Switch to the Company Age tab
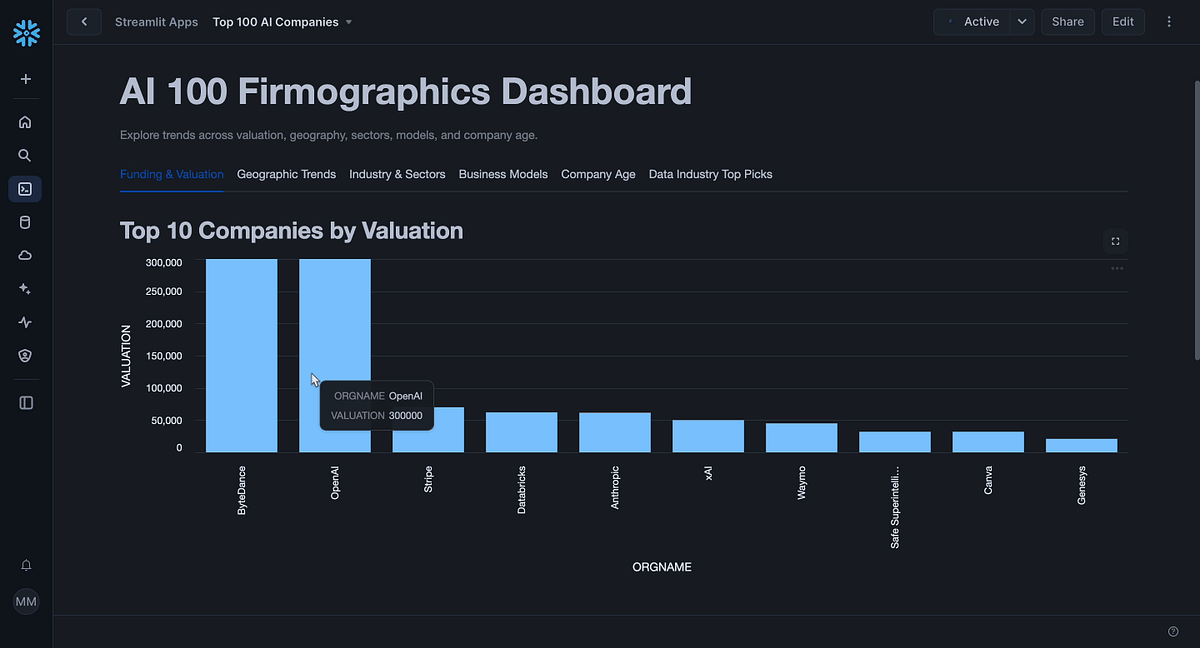This screenshot has width=1200, height=648. pos(598,174)
